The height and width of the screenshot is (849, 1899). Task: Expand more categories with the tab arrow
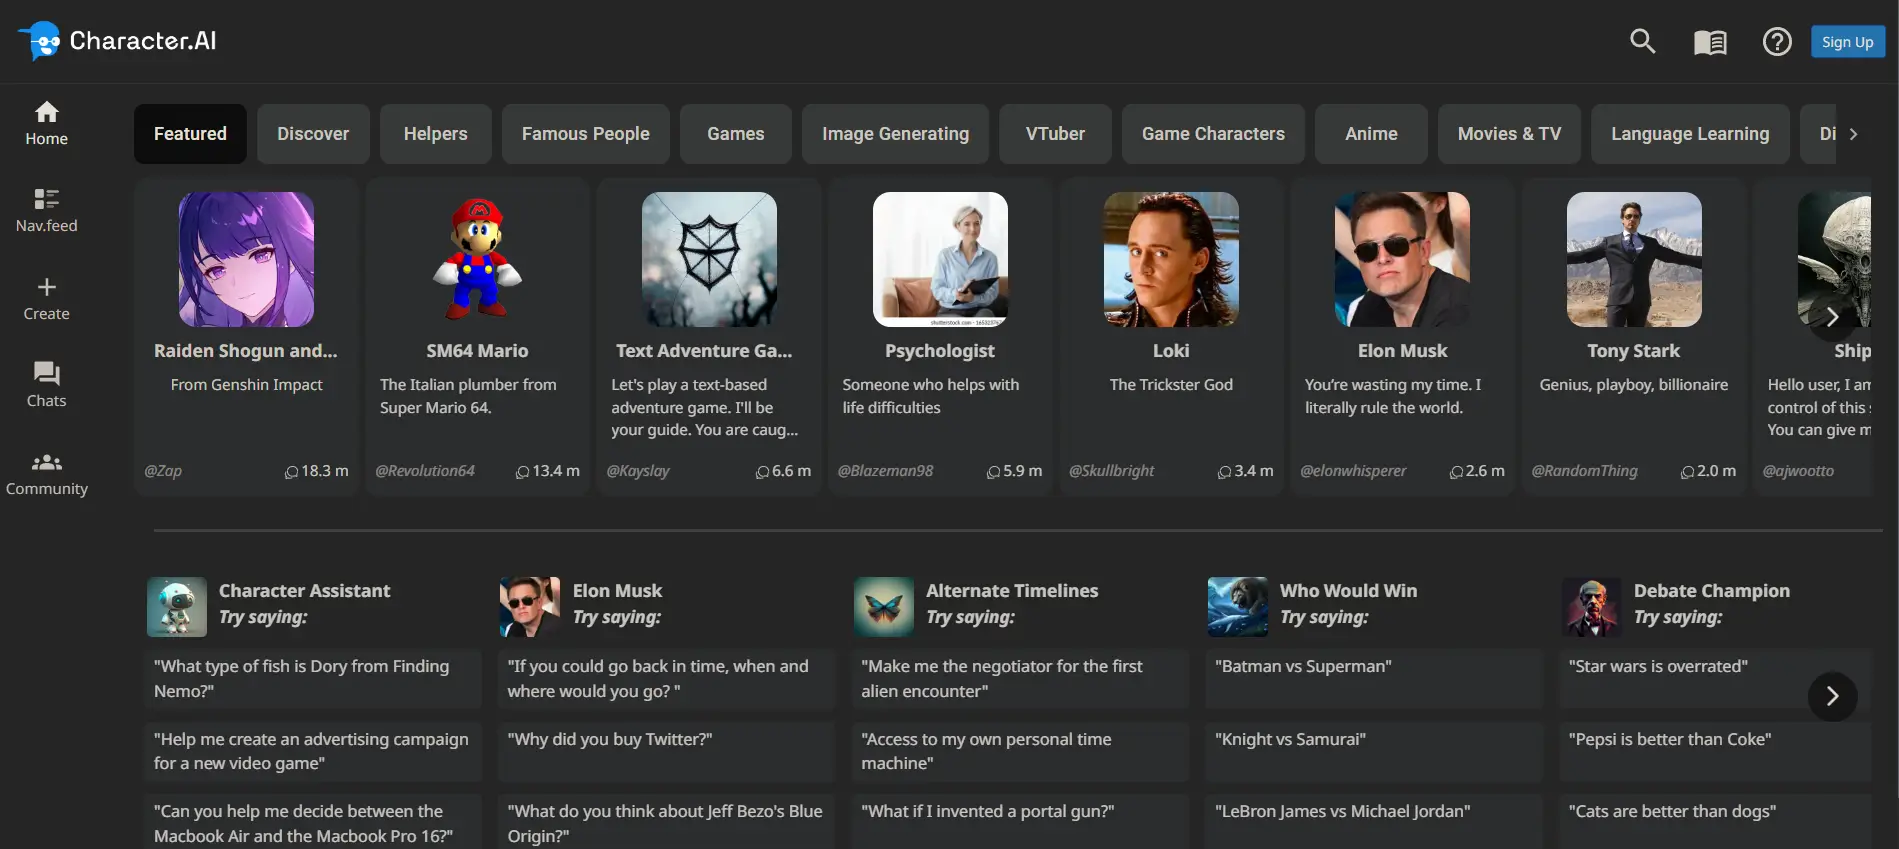[x=1853, y=134]
